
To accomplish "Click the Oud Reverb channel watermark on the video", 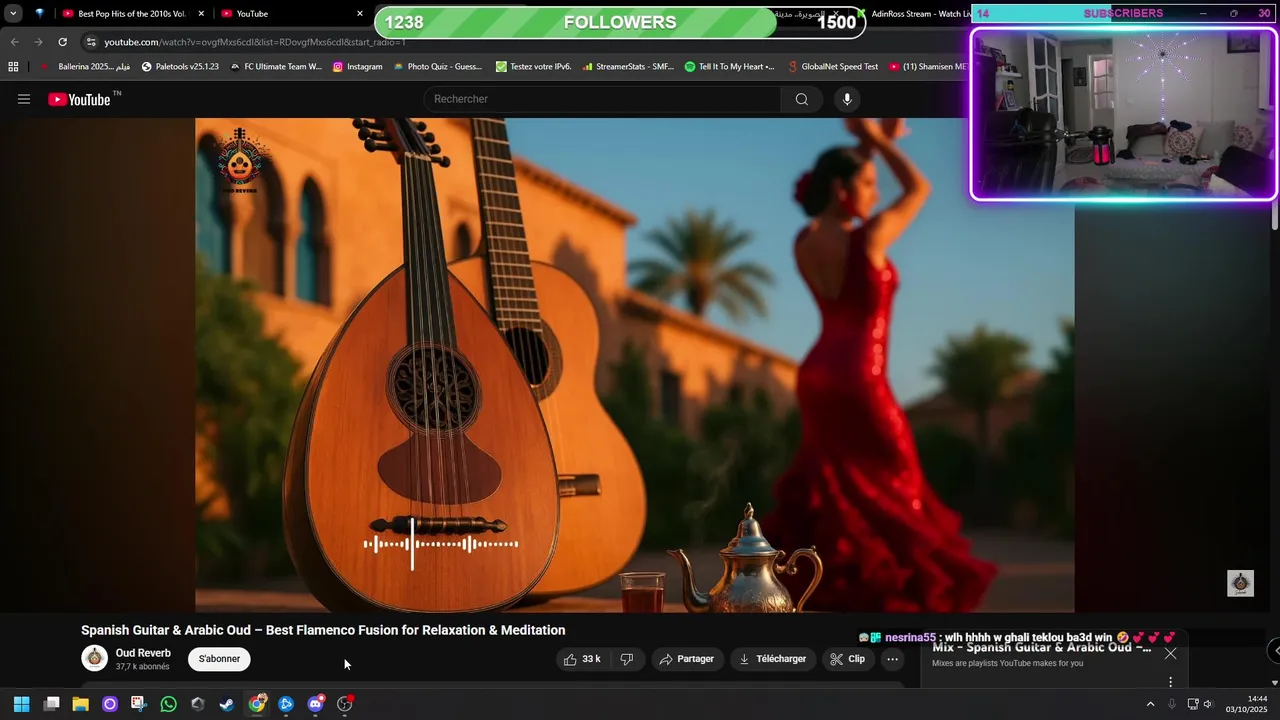I will 1240,583.
